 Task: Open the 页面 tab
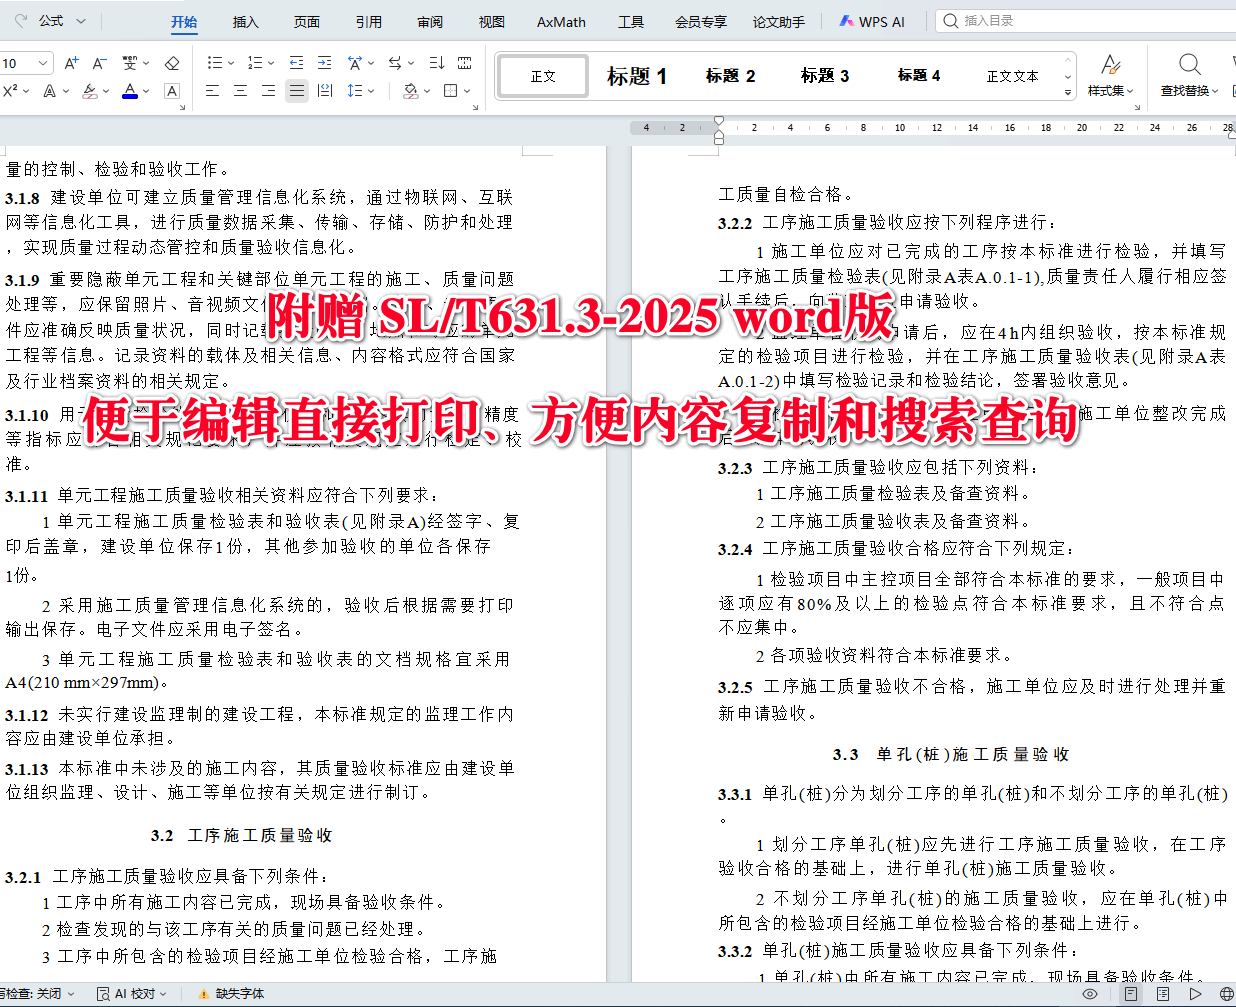[307, 22]
